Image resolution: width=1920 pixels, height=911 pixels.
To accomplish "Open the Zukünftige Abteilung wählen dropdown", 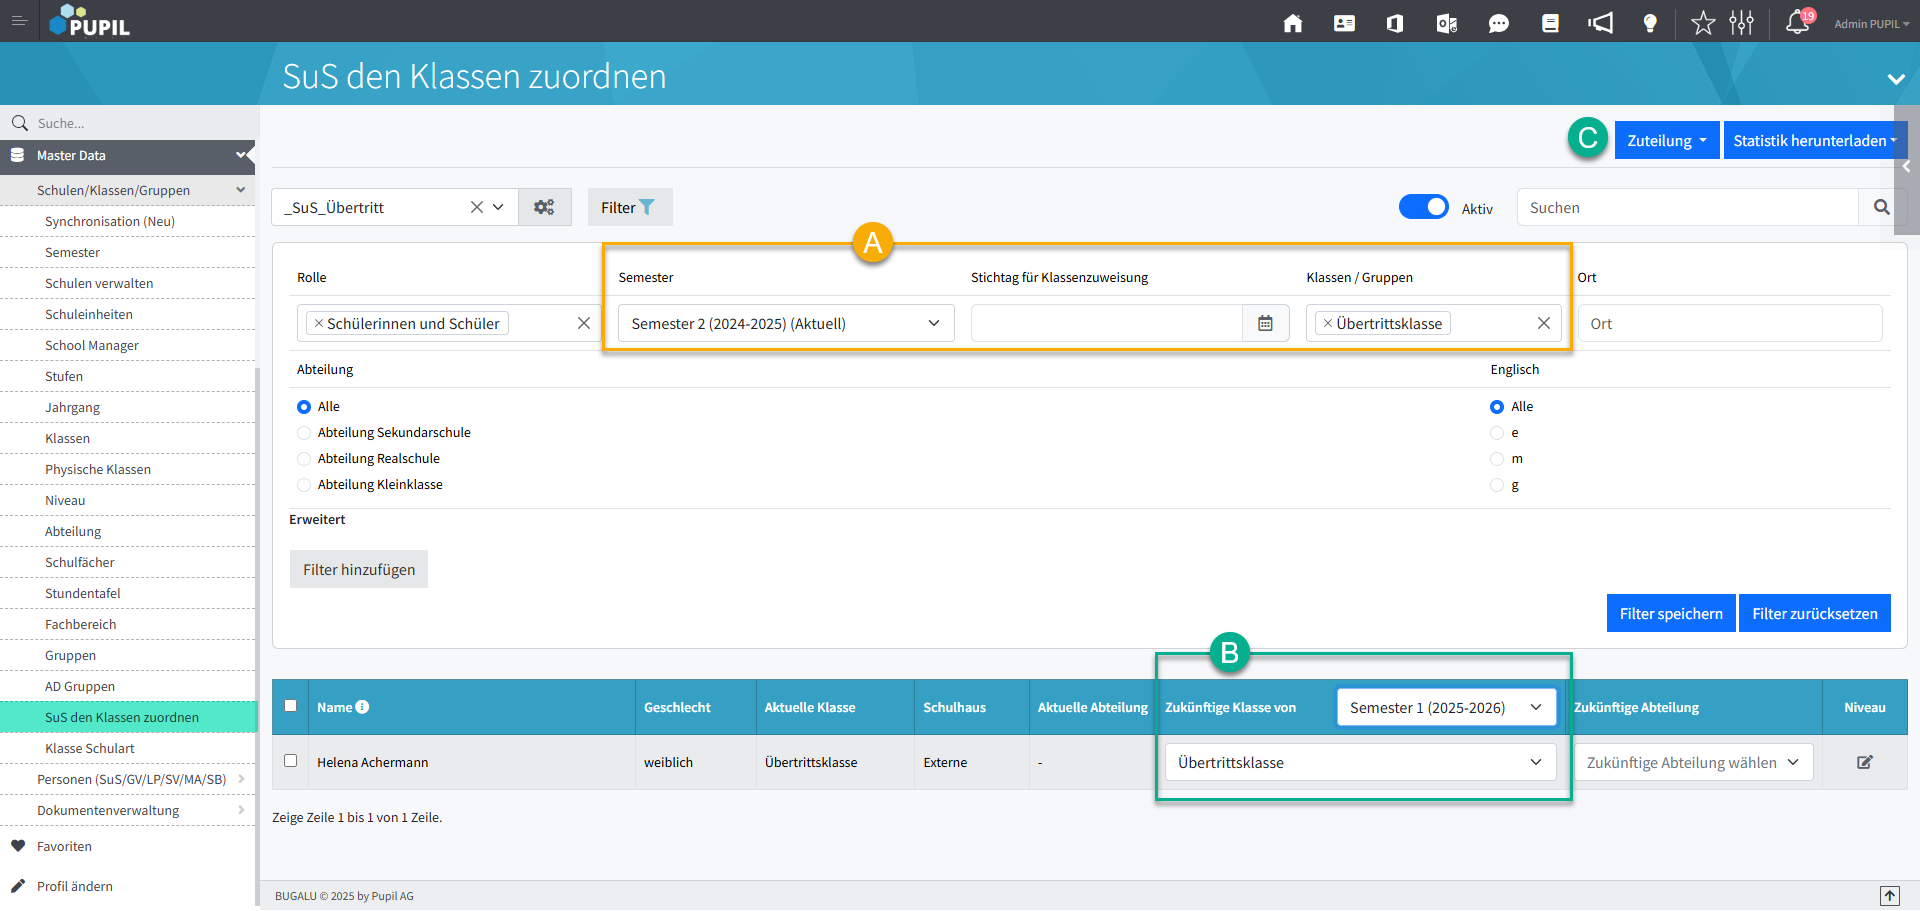I will (x=1693, y=762).
